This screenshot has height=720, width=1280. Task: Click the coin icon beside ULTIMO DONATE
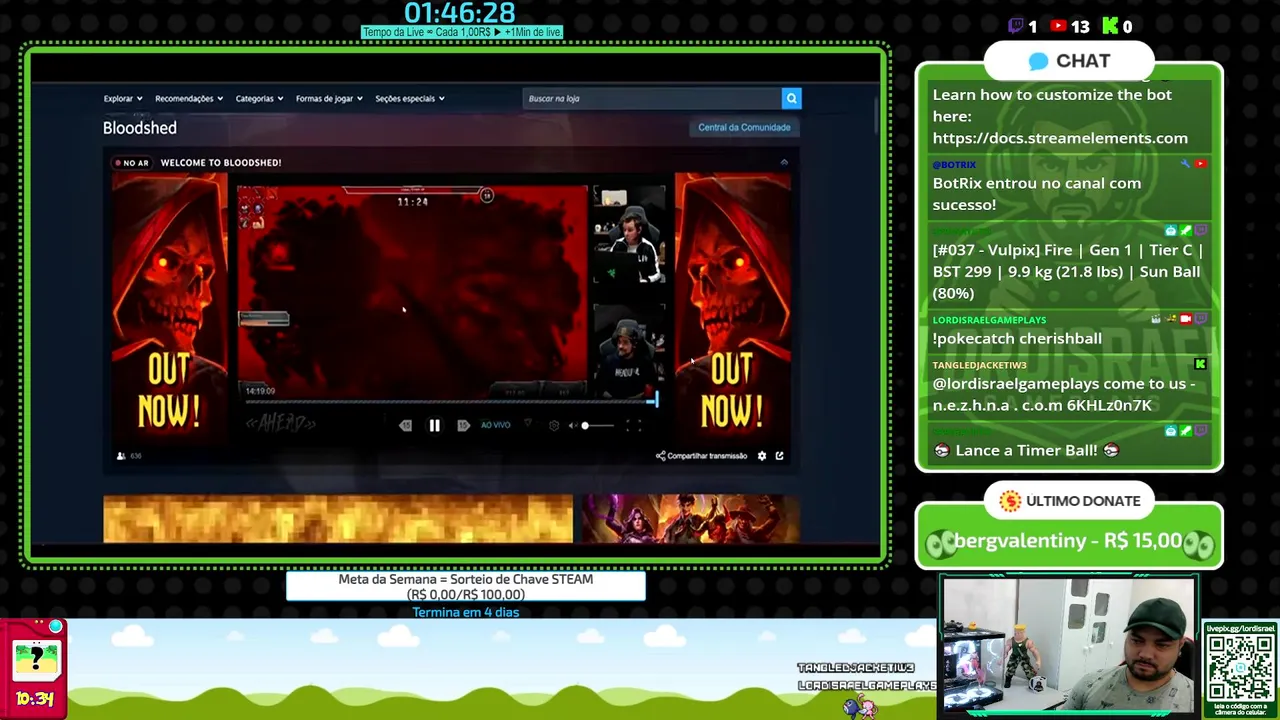(x=1010, y=501)
